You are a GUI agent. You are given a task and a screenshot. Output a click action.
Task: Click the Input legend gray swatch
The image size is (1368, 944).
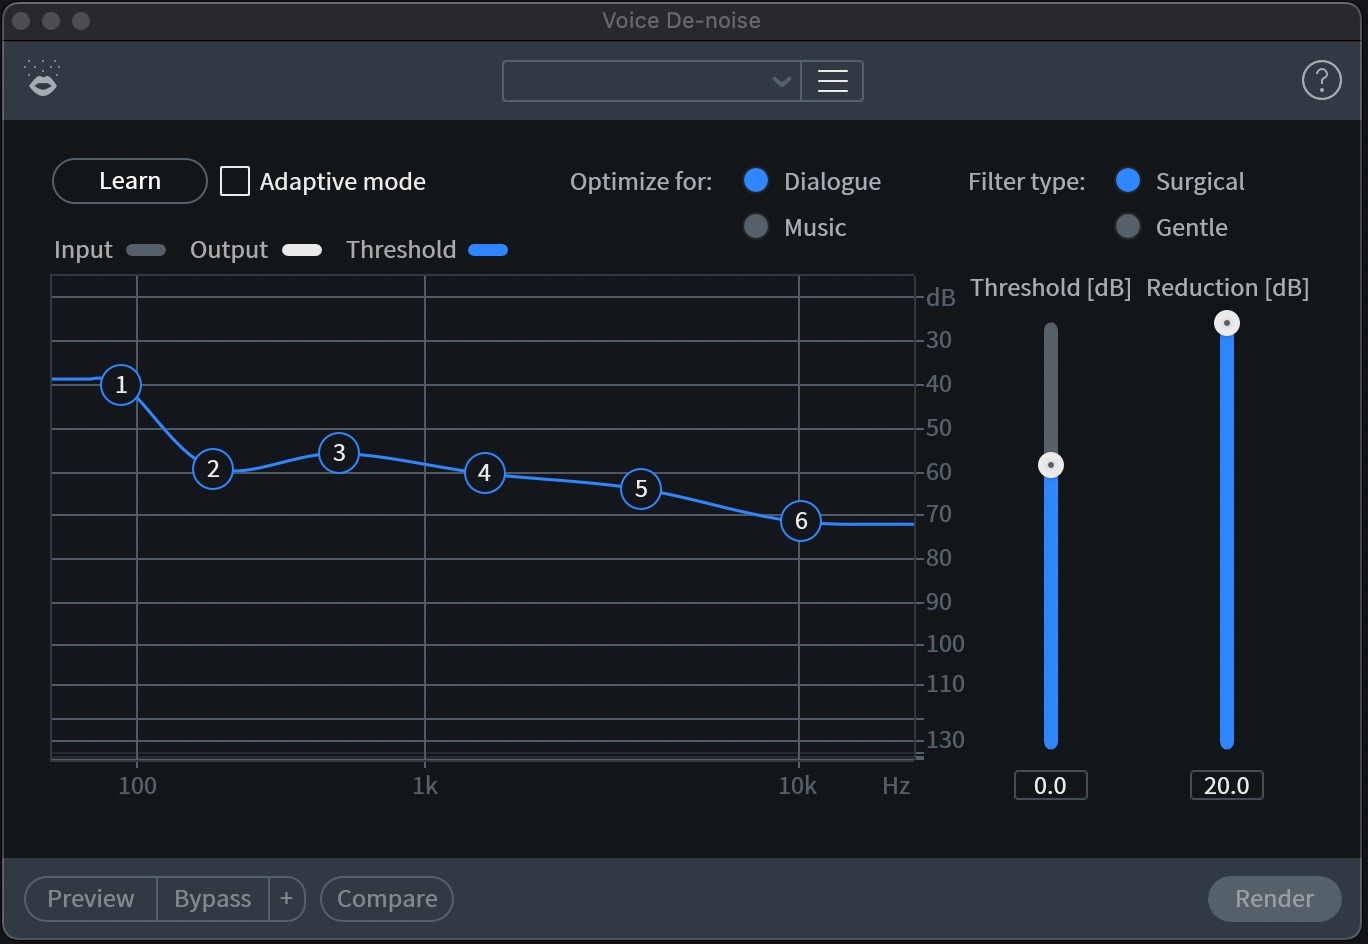(x=147, y=250)
